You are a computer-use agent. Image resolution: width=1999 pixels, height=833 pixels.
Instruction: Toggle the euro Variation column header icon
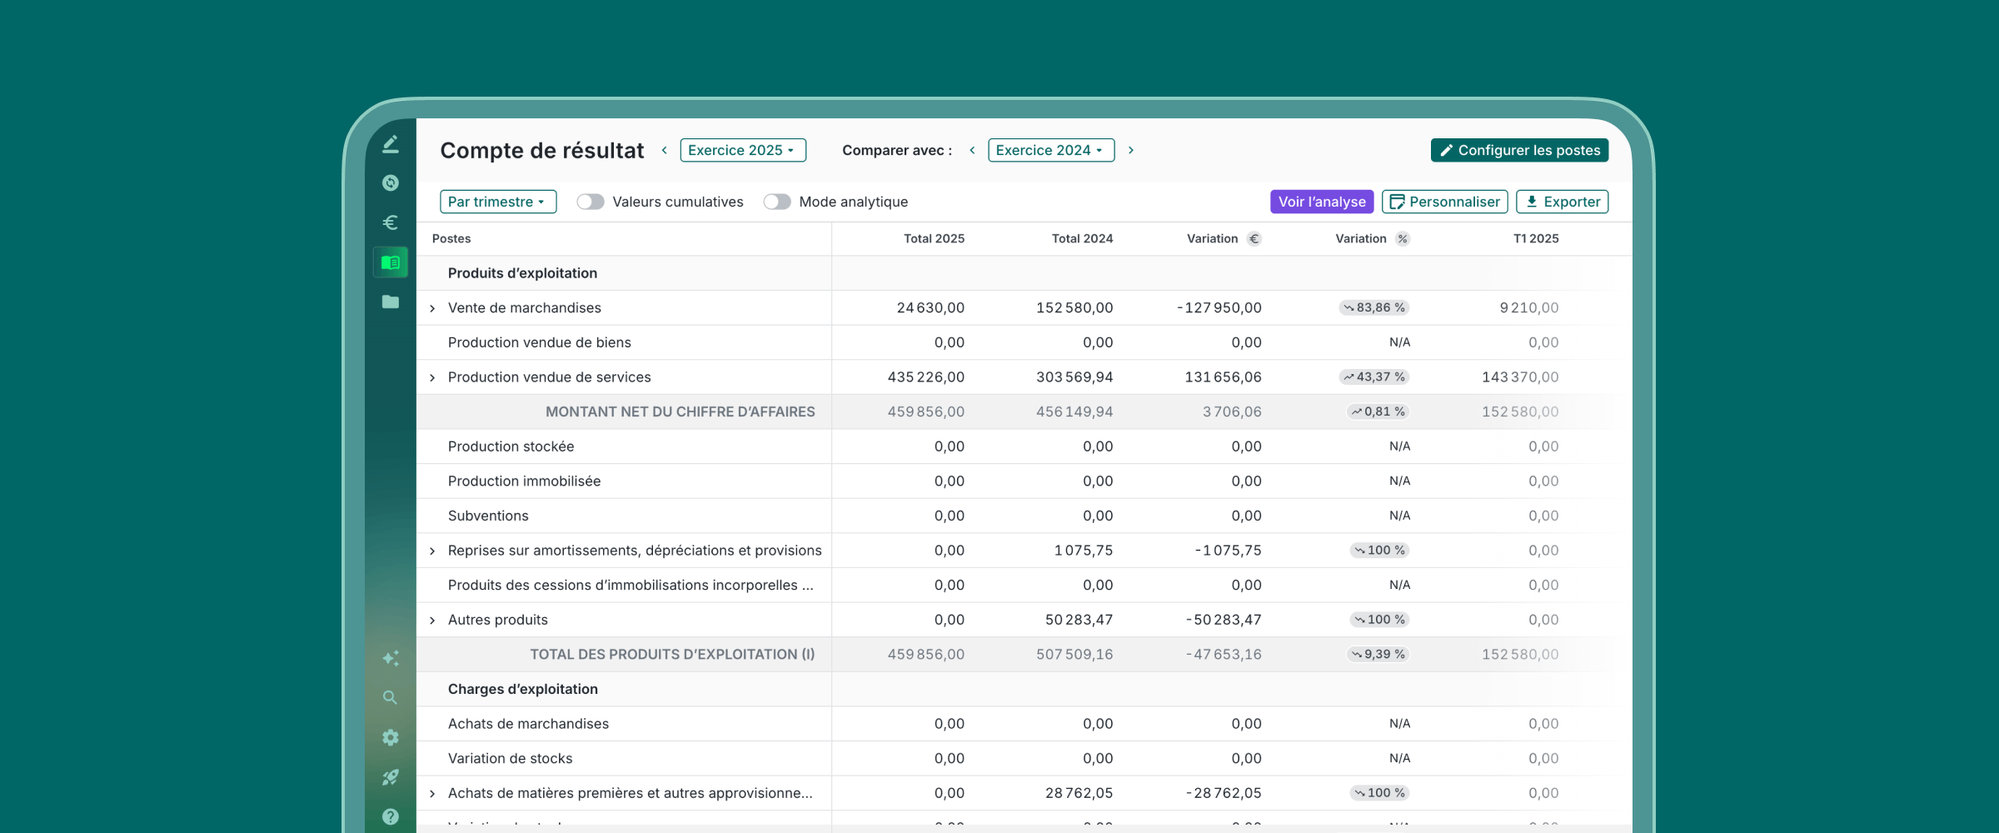coord(1254,239)
